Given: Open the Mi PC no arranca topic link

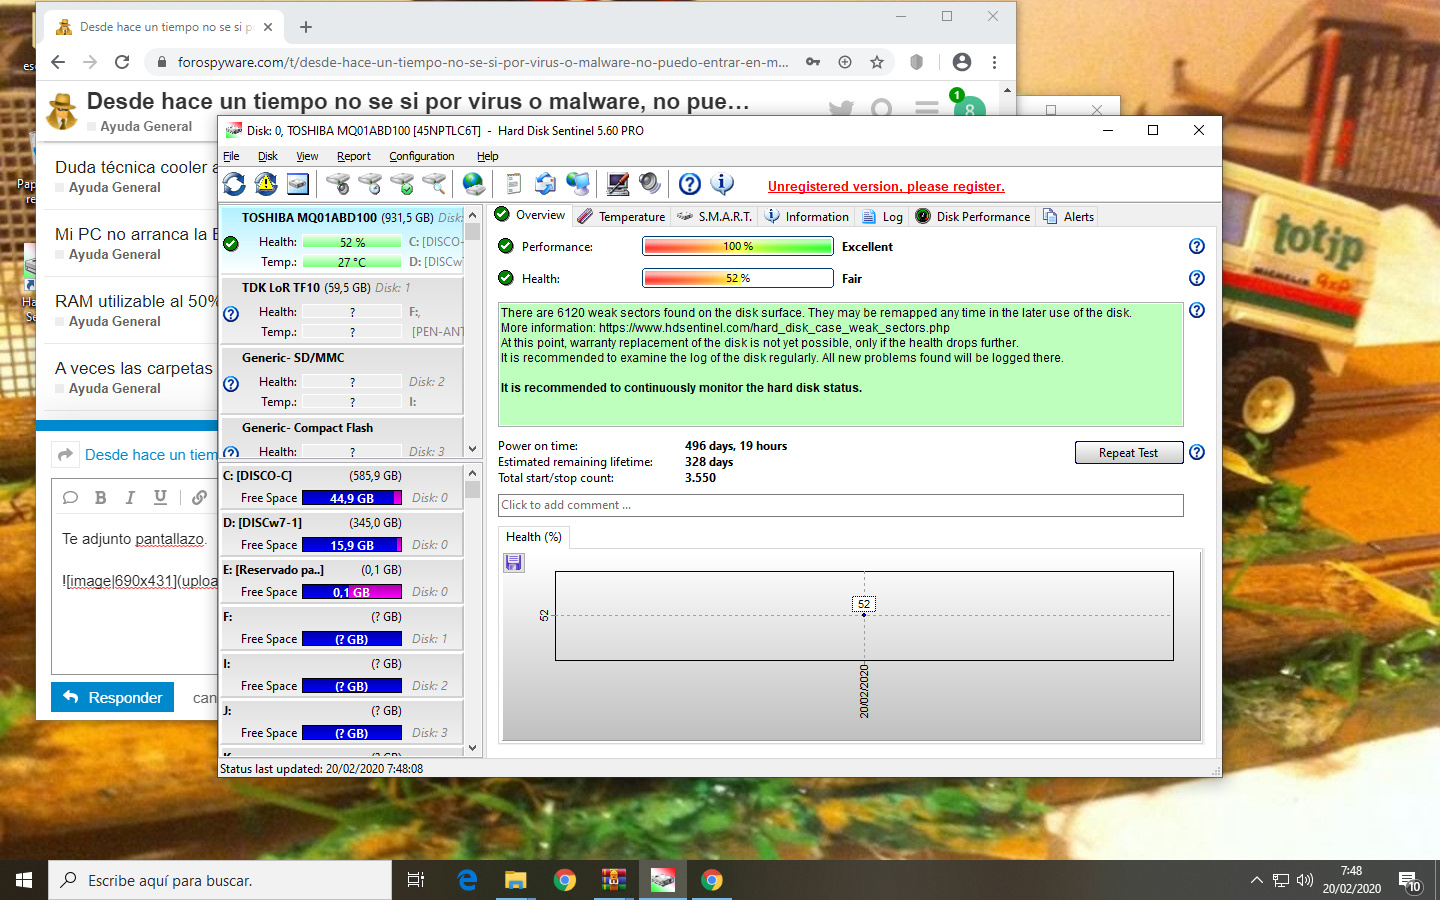Looking at the screenshot, I should (x=136, y=234).
